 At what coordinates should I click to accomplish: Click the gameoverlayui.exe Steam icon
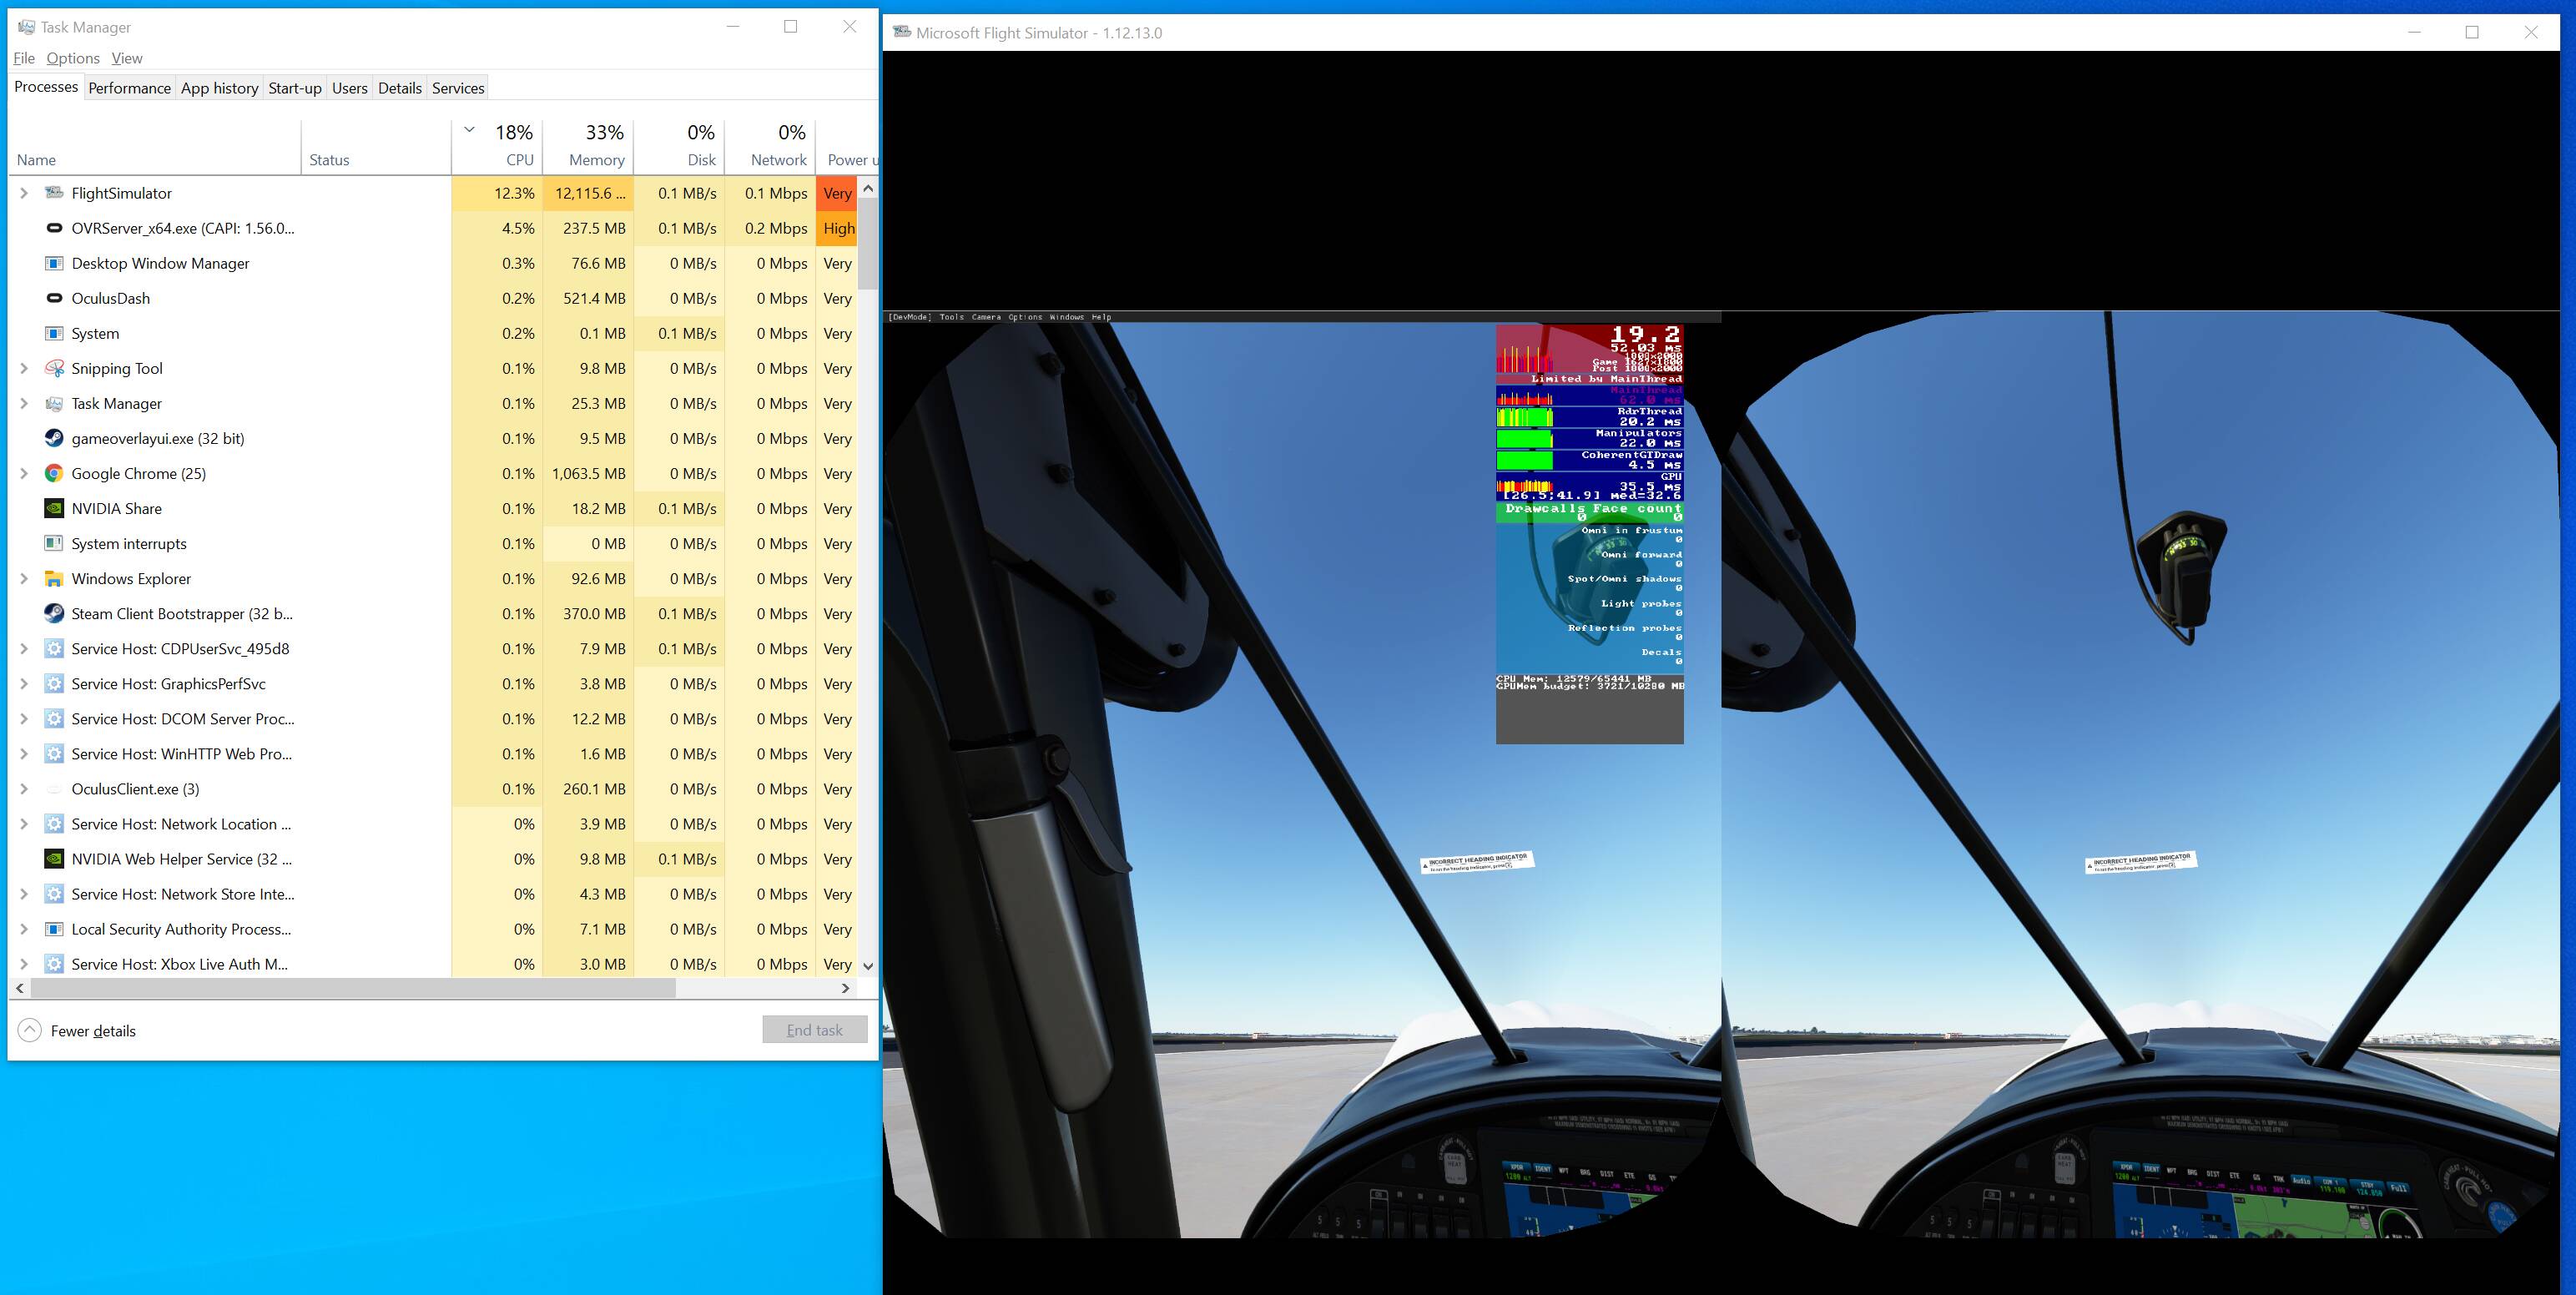coord(54,438)
